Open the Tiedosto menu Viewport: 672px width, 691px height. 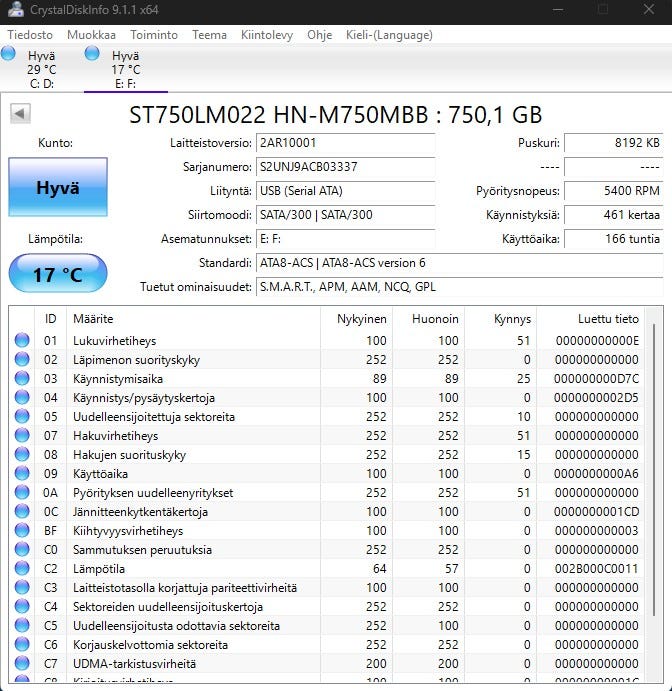coord(30,34)
